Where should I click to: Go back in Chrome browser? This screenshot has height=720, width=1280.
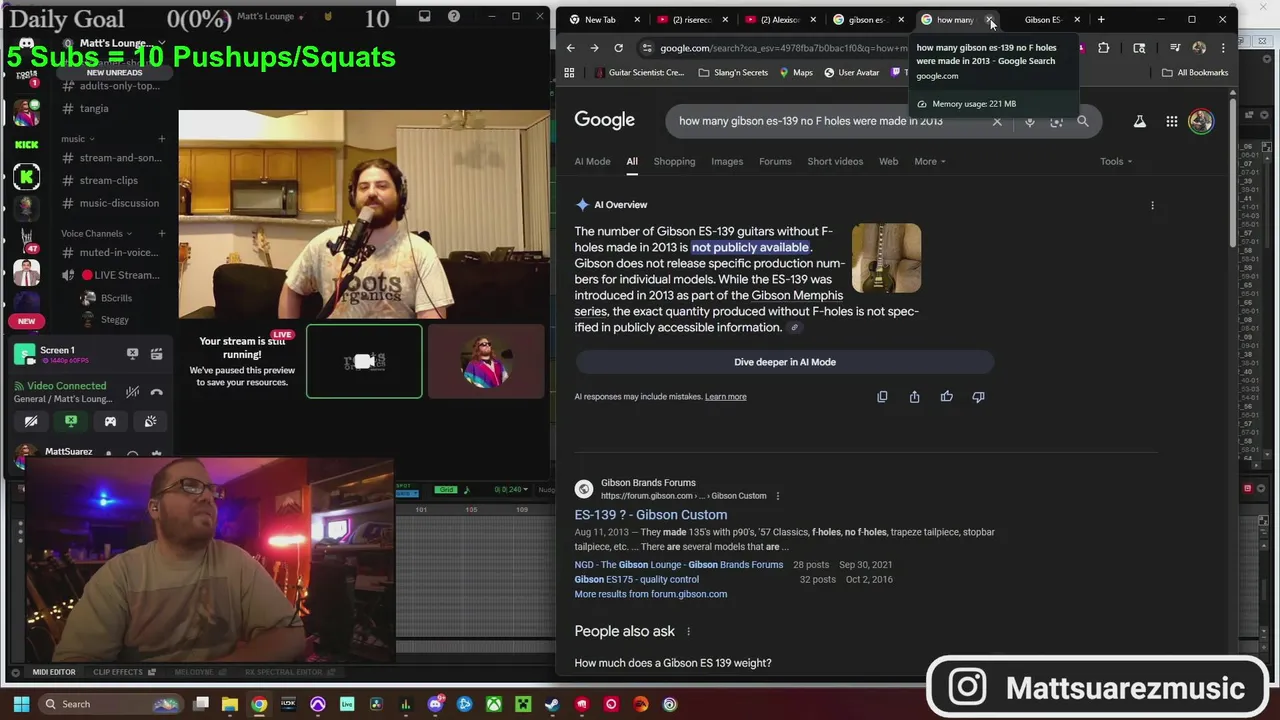tap(570, 48)
